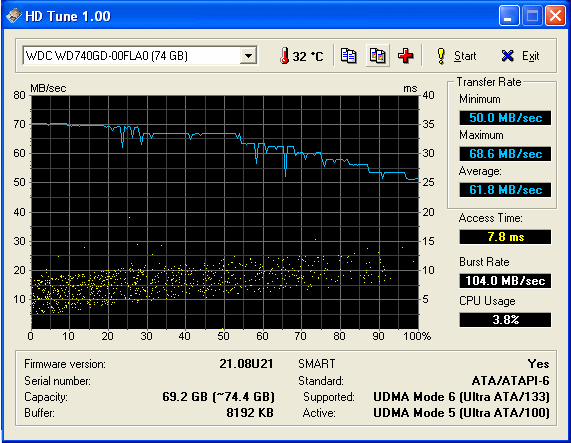Click the Minimum 50.0 MB/sec value

[505, 118]
